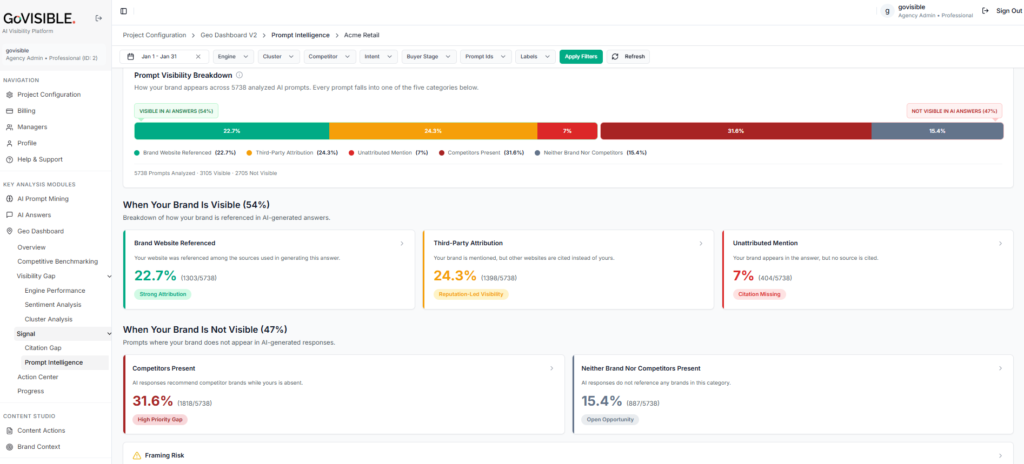Click the Refresh button
Viewport: 1024px width, 464px height.
tap(628, 57)
